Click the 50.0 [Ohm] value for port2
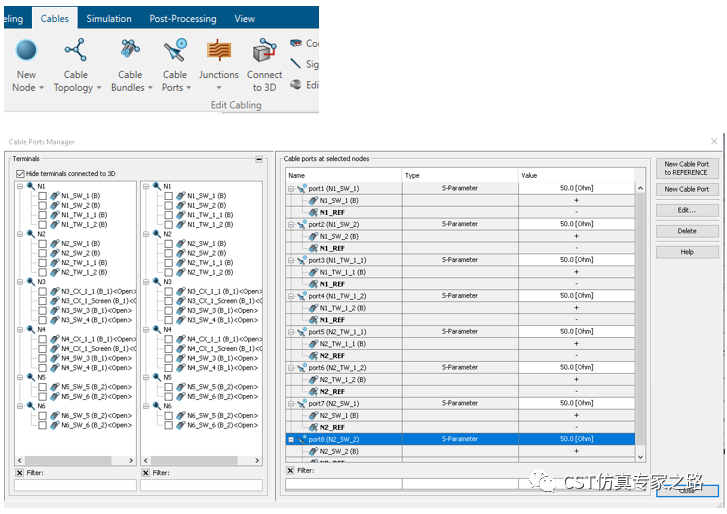The width and height of the screenshot is (727, 514). [576, 224]
